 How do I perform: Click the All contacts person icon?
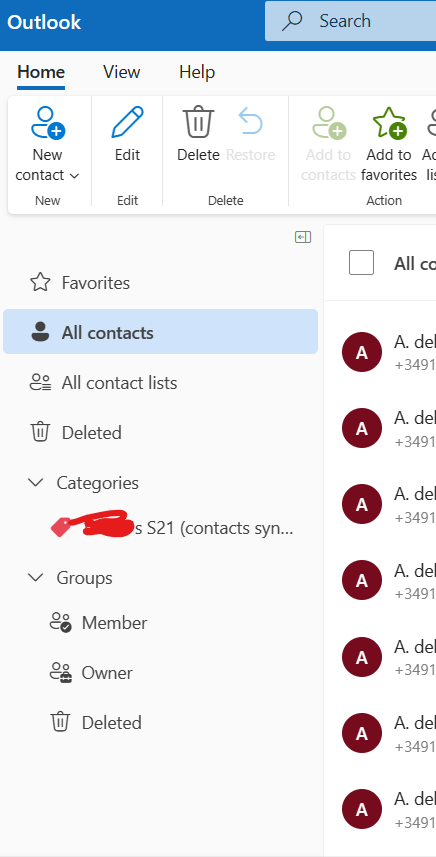click(40, 332)
